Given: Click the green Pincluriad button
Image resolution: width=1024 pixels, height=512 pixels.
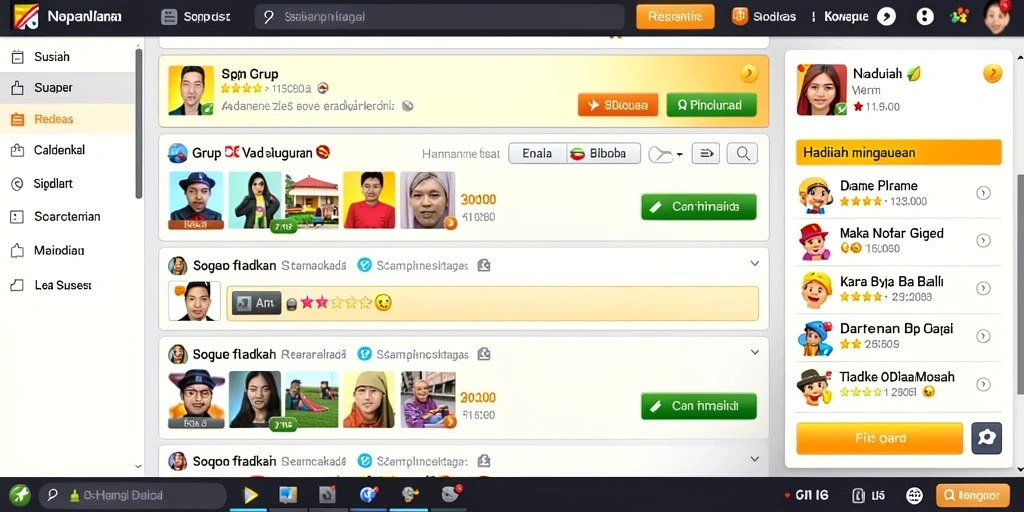Looking at the screenshot, I should (x=711, y=105).
